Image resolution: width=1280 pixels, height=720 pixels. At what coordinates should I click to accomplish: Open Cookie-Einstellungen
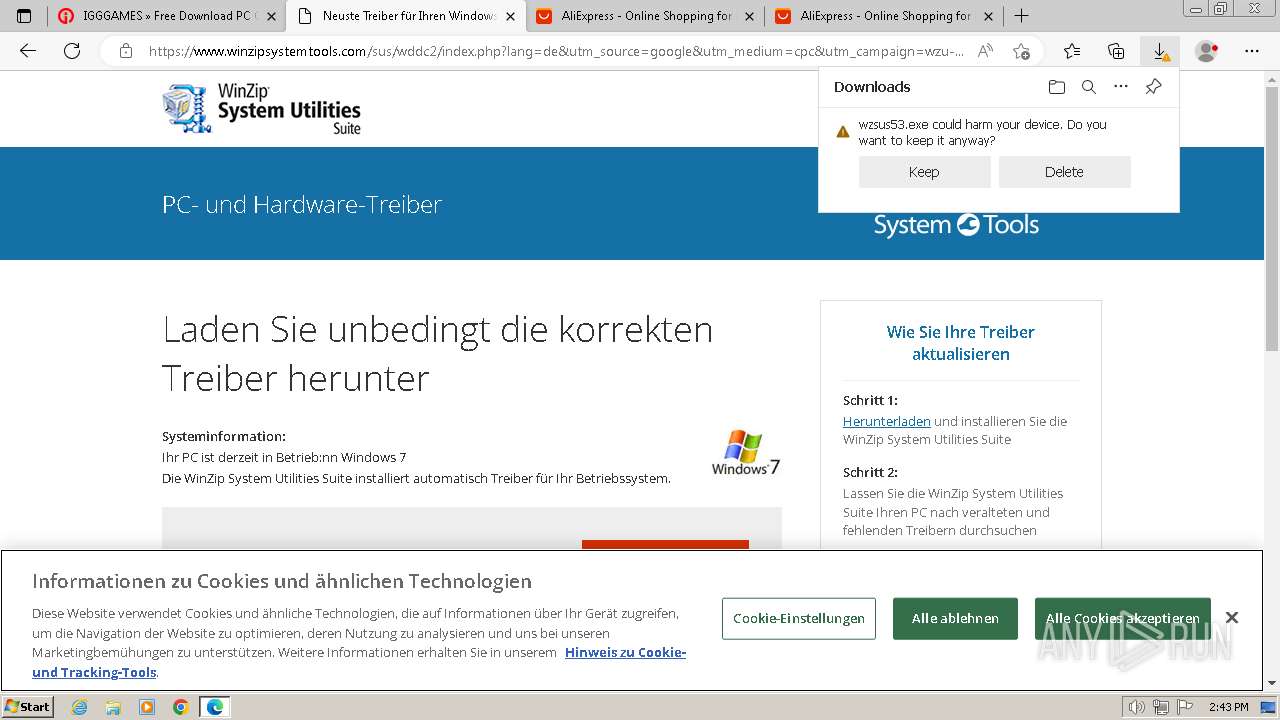click(x=799, y=618)
